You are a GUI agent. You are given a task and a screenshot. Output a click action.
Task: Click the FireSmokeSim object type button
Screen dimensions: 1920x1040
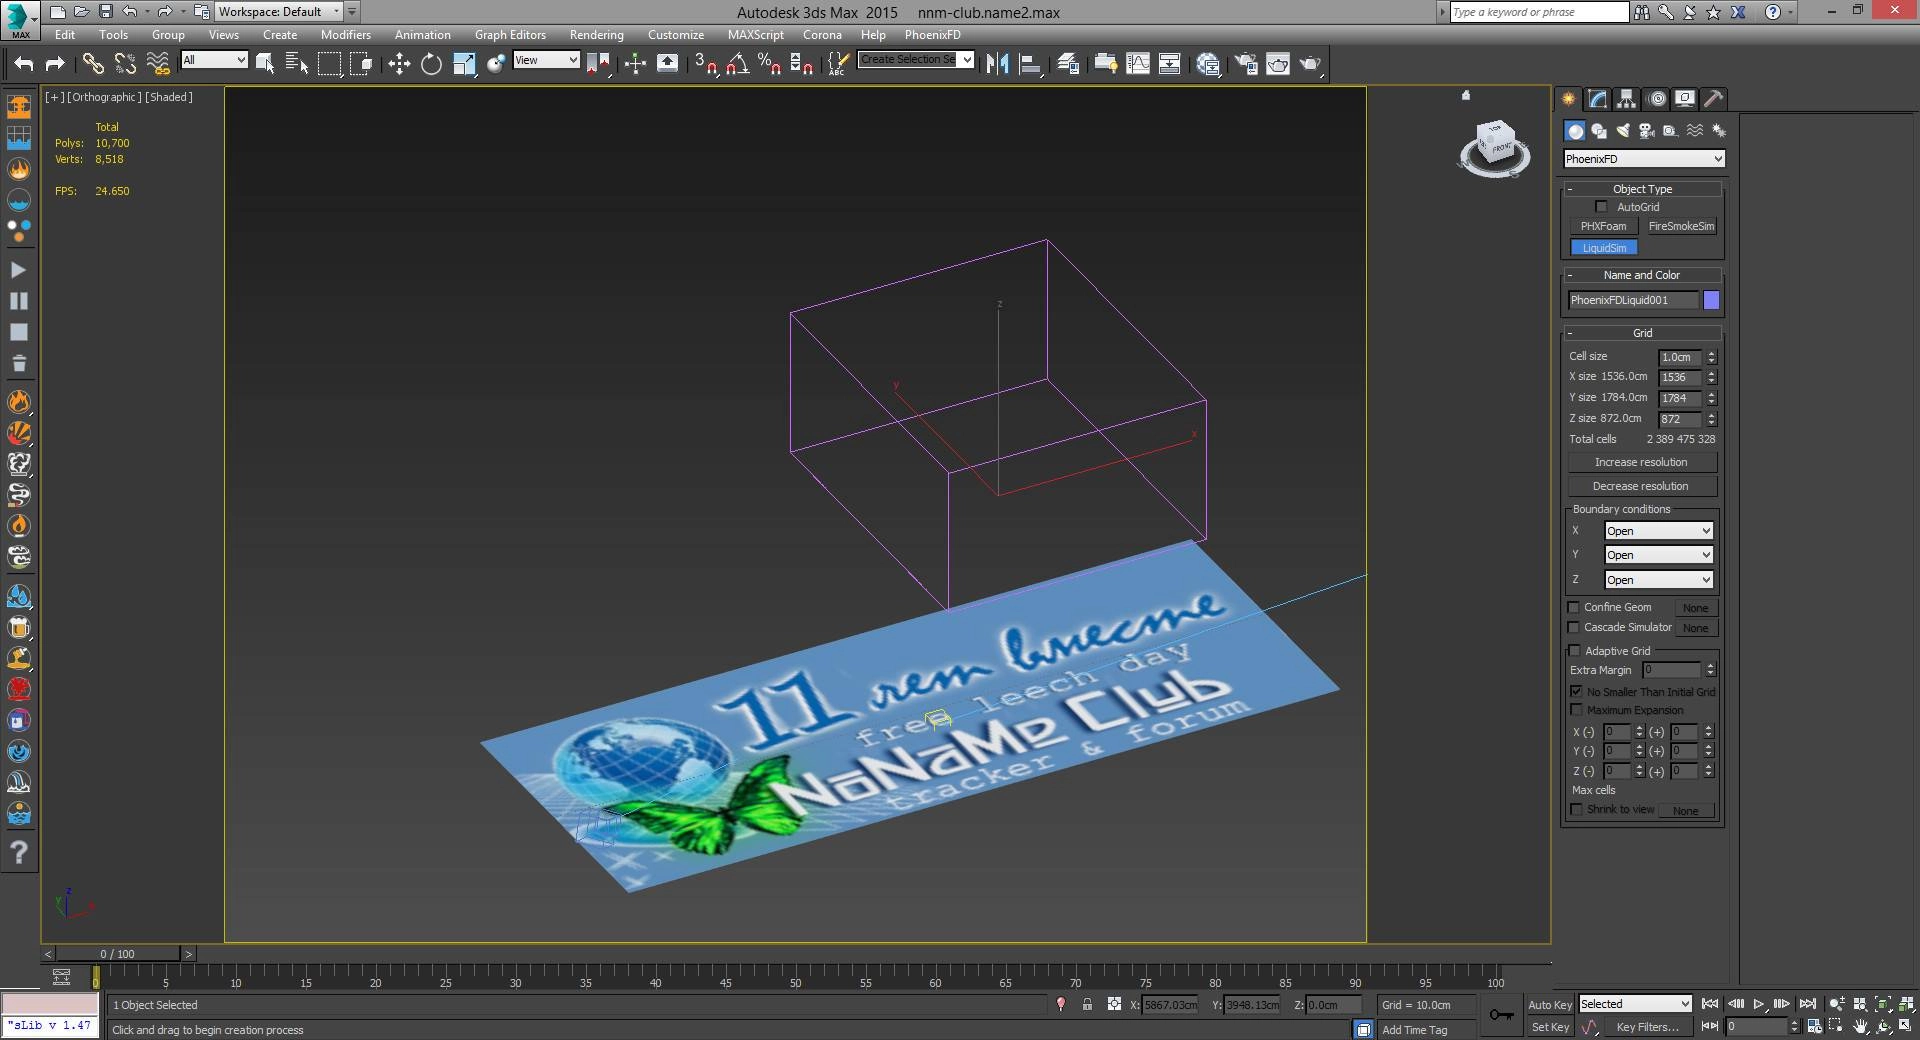pos(1680,227)
